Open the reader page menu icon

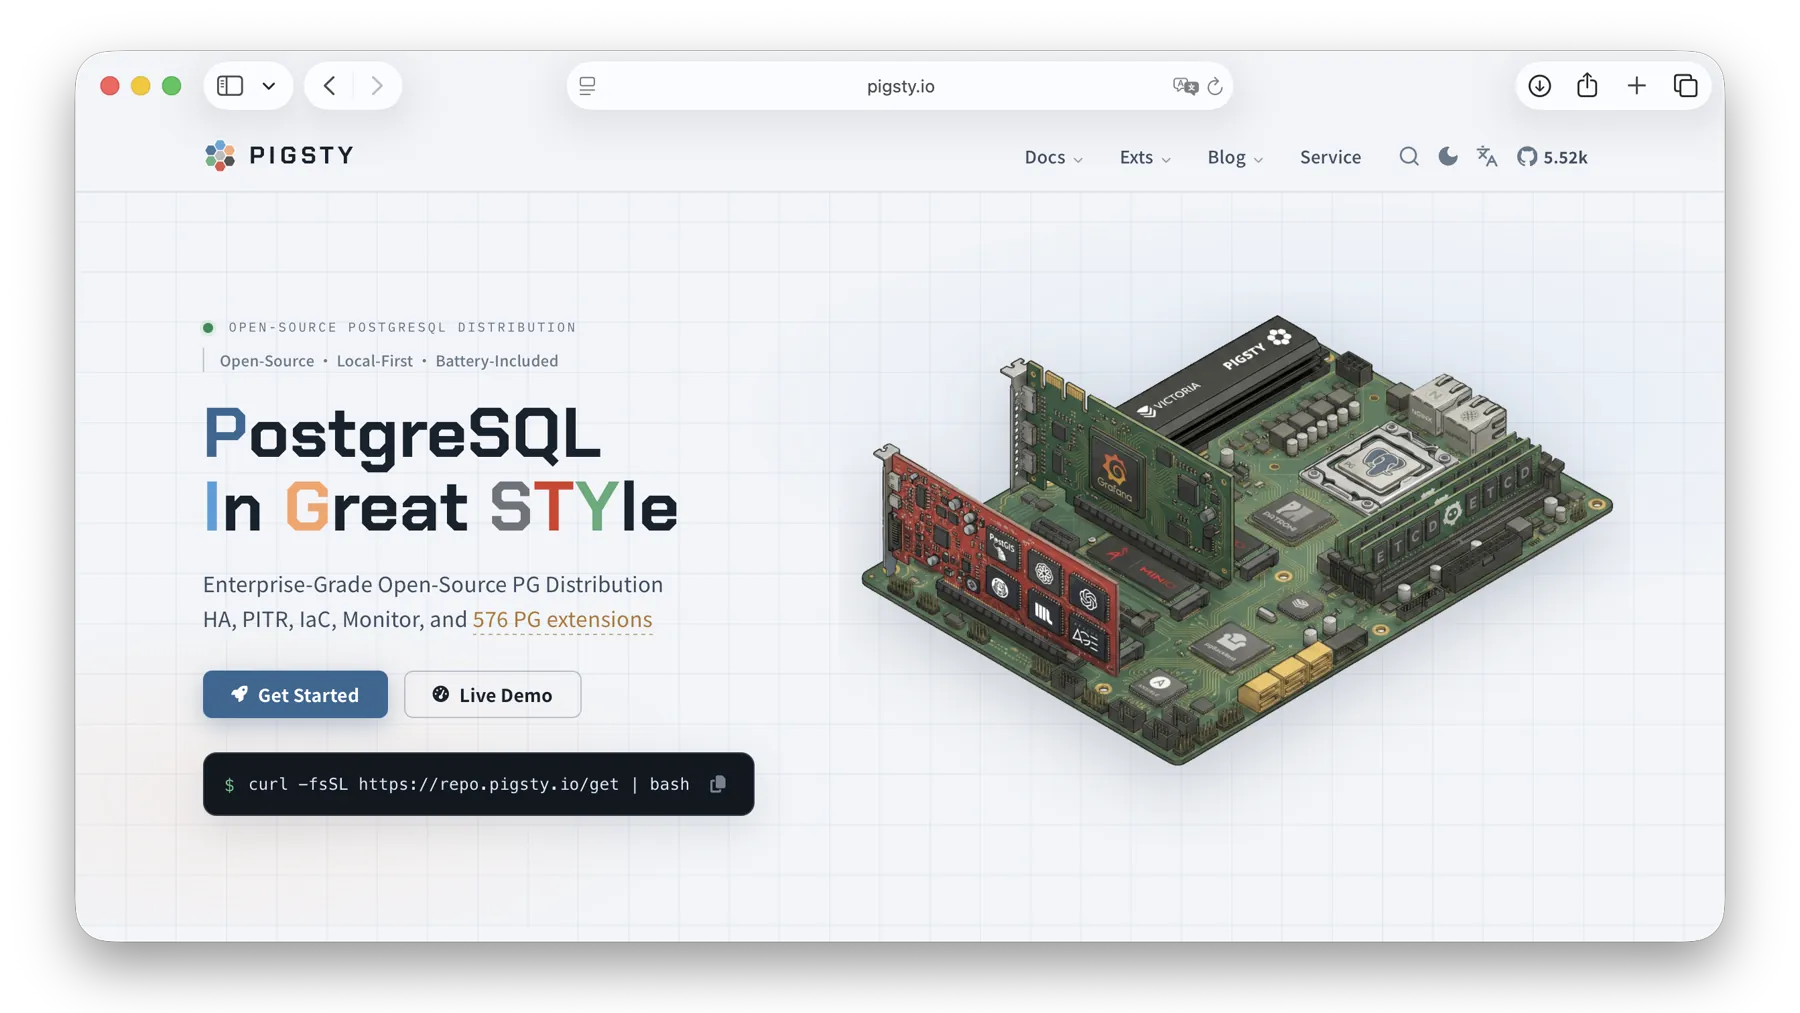pos(588,86)
